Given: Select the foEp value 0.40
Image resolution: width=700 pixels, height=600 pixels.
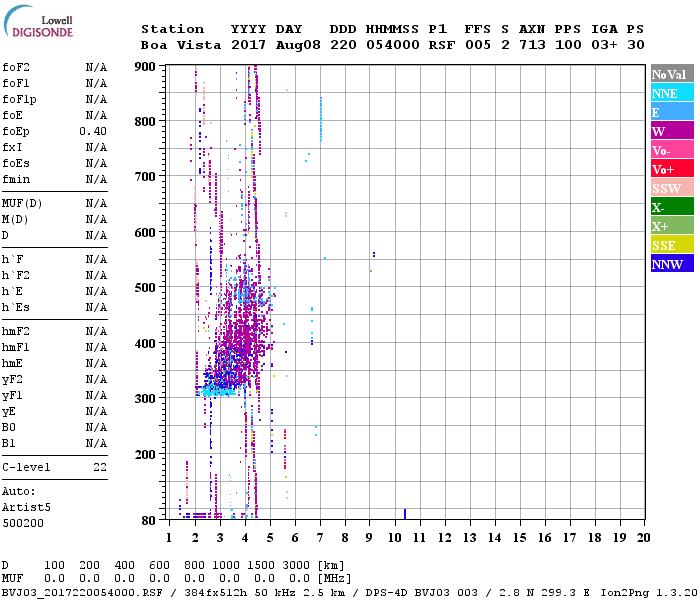Looking at the screenshot, I should click(x=93, y=132).
